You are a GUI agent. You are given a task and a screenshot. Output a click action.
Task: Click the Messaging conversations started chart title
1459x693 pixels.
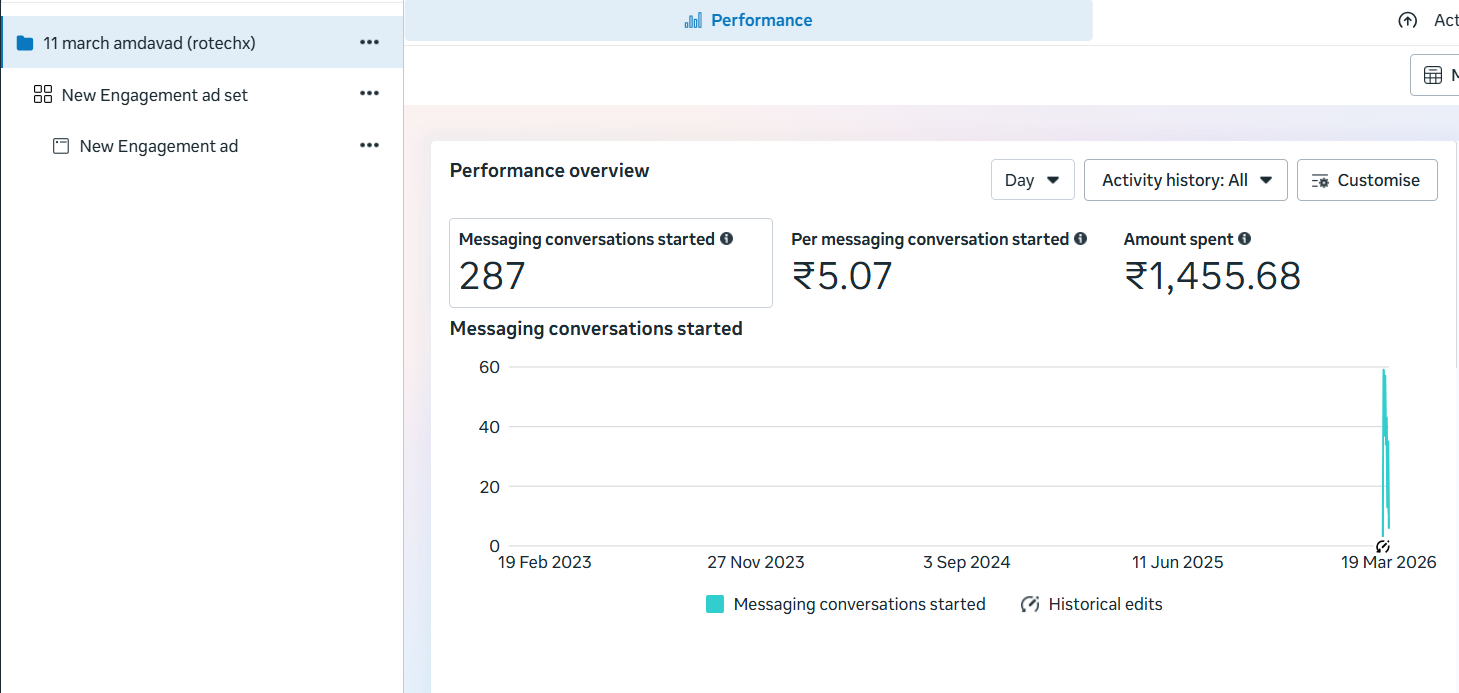pos(596,328)
